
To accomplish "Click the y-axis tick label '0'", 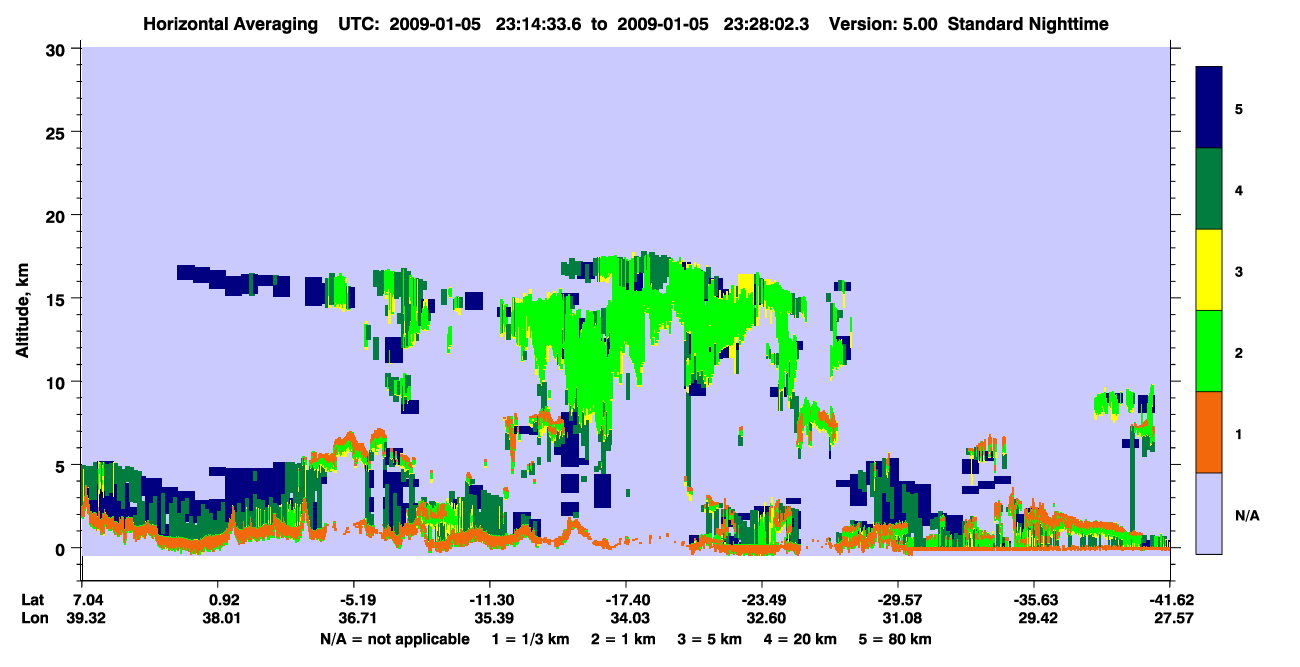I will click(x=62, y=549).
